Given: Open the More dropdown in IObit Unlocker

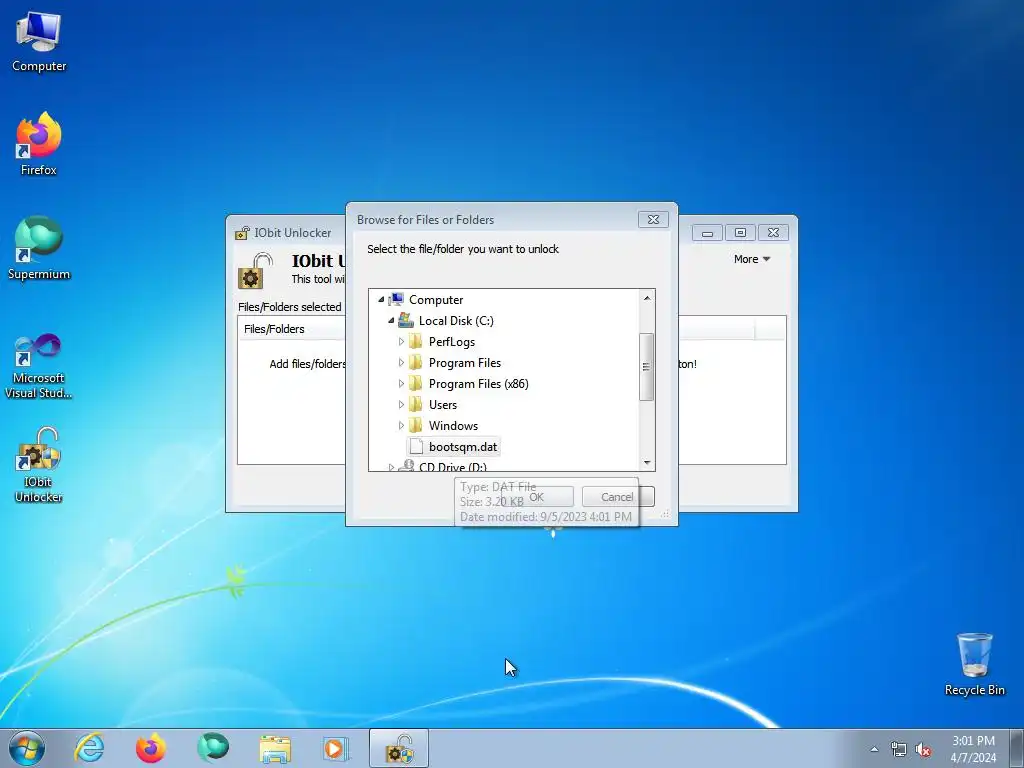Looking at the screenshot, I should [x=752, y=259].
